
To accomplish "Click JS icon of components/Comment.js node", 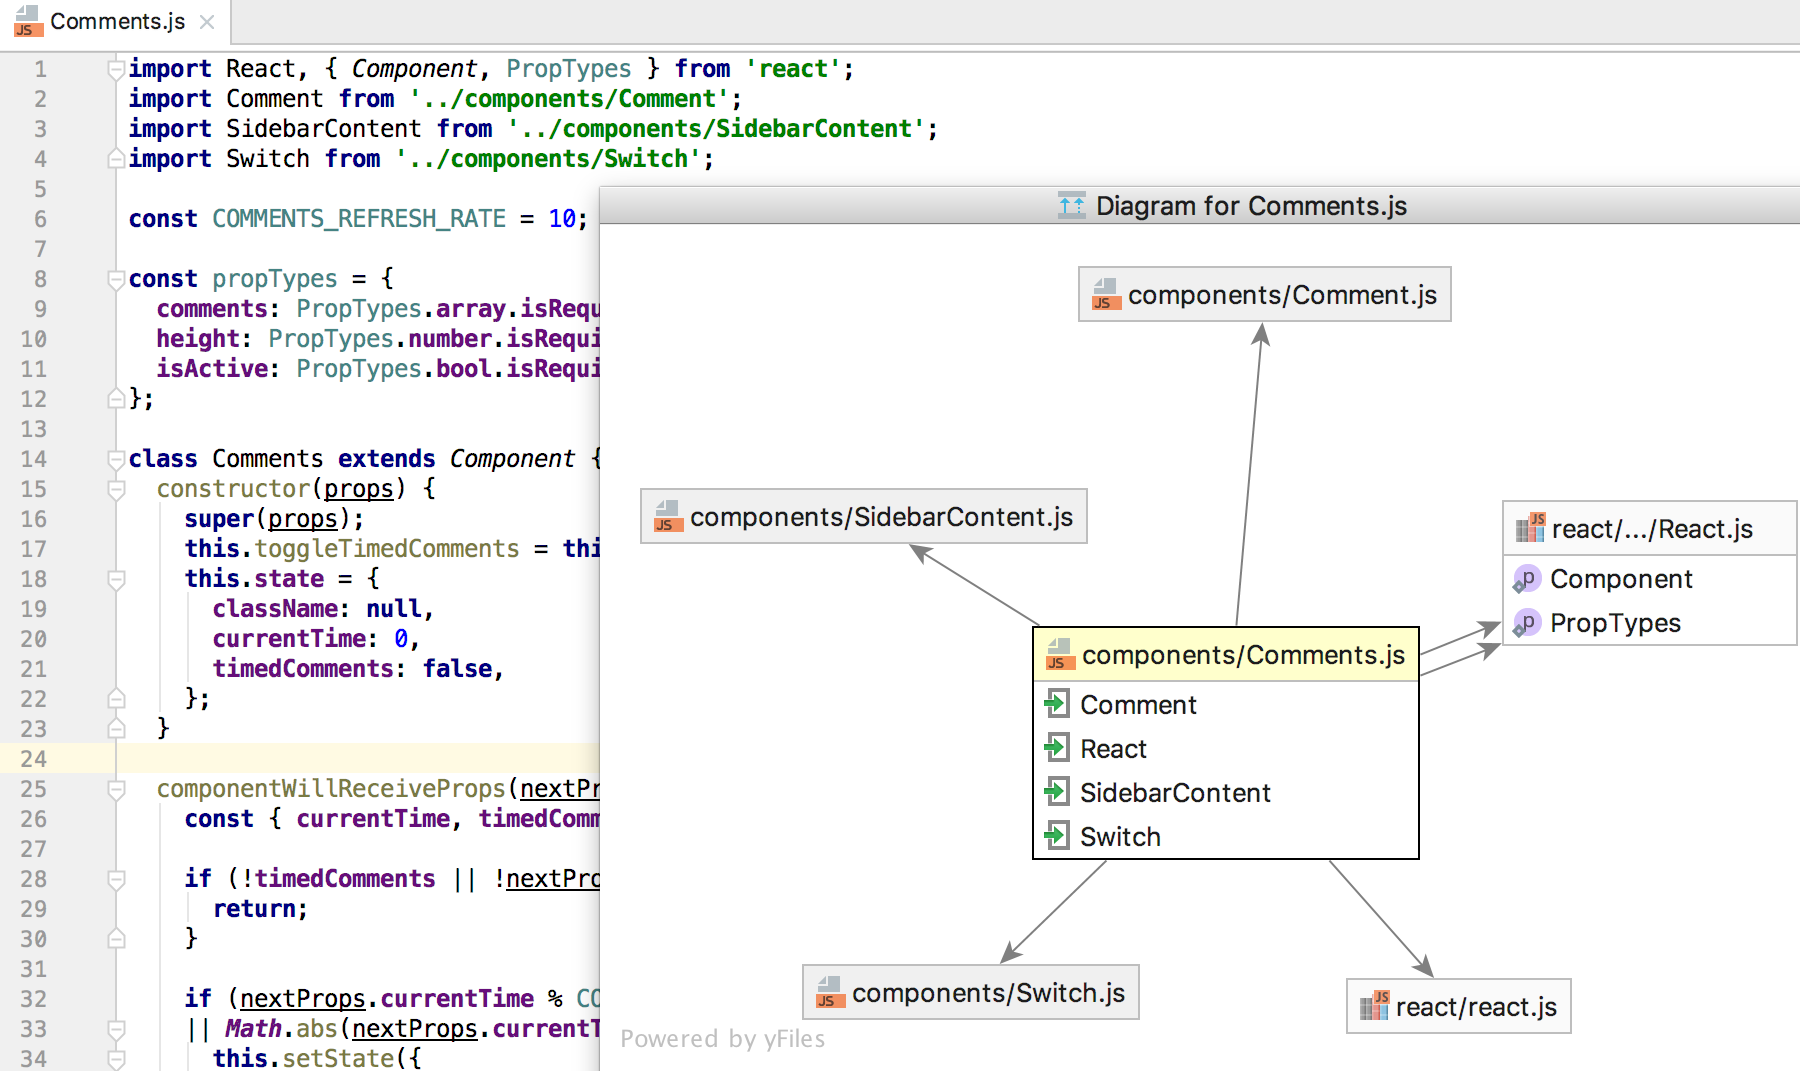I will click(1105, 295).
